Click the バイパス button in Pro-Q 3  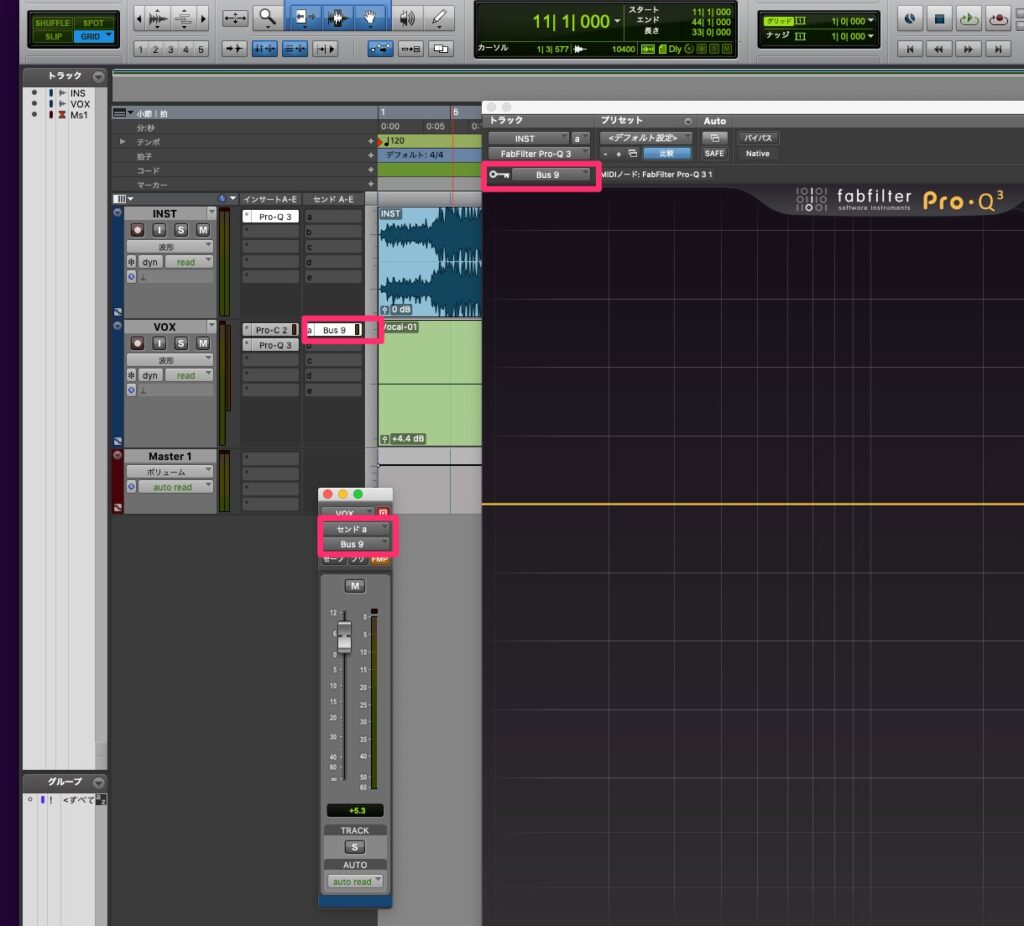coord(757,138)
